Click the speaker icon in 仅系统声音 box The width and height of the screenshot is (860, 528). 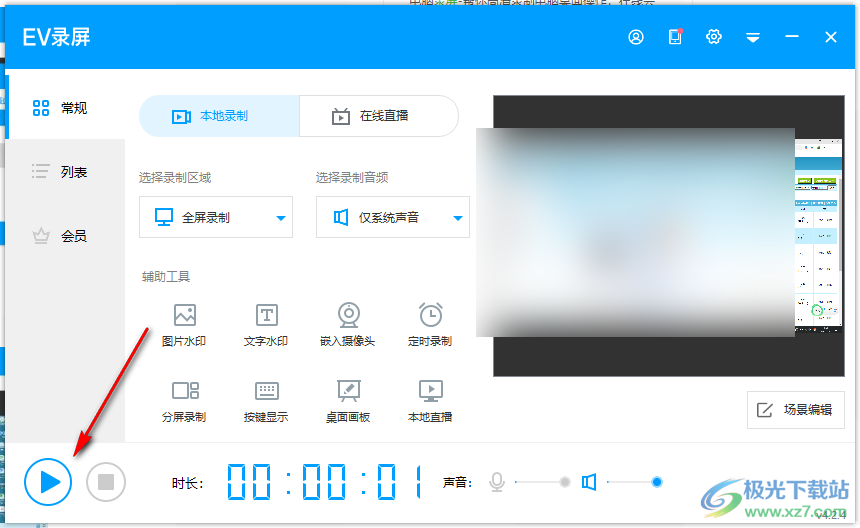[341, 217]
